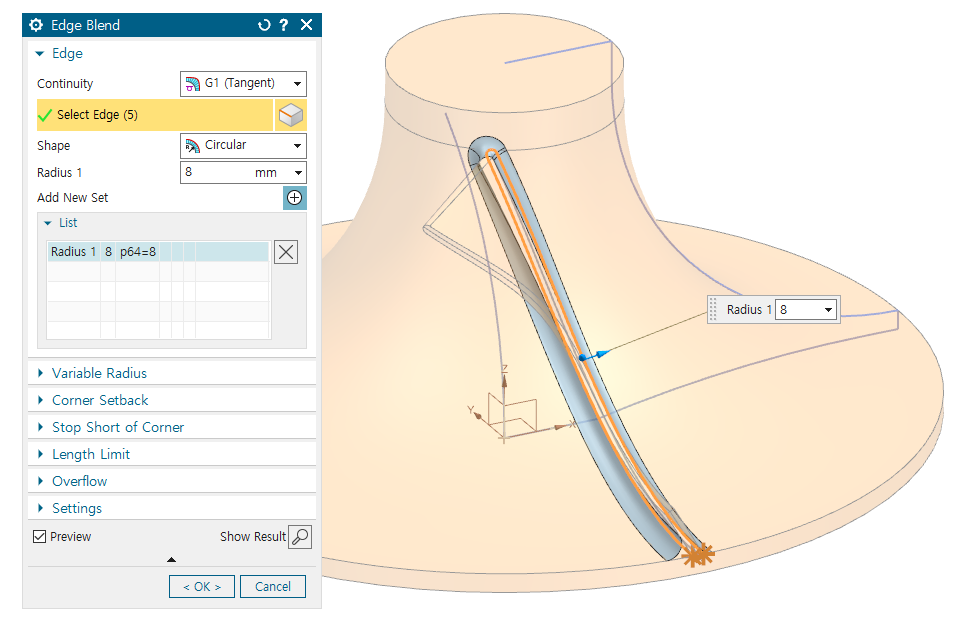Viewport: 955px width, 626px height.
Task: Open Edge Blend help question mark
Action: tap(284, 25)
